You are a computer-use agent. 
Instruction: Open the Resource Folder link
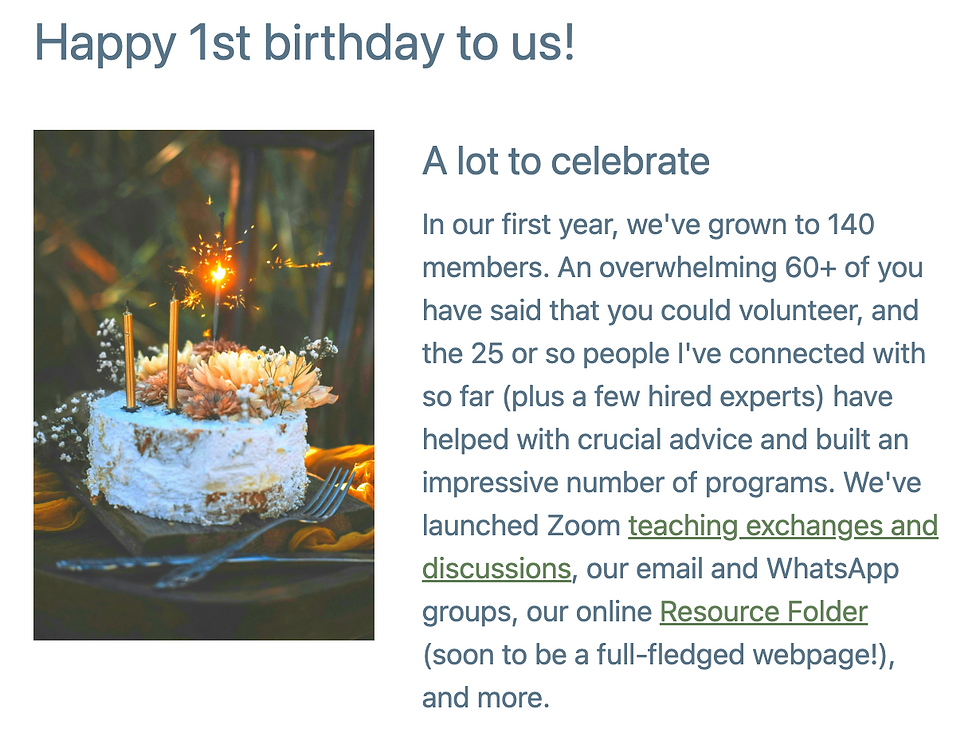point(763,612)
